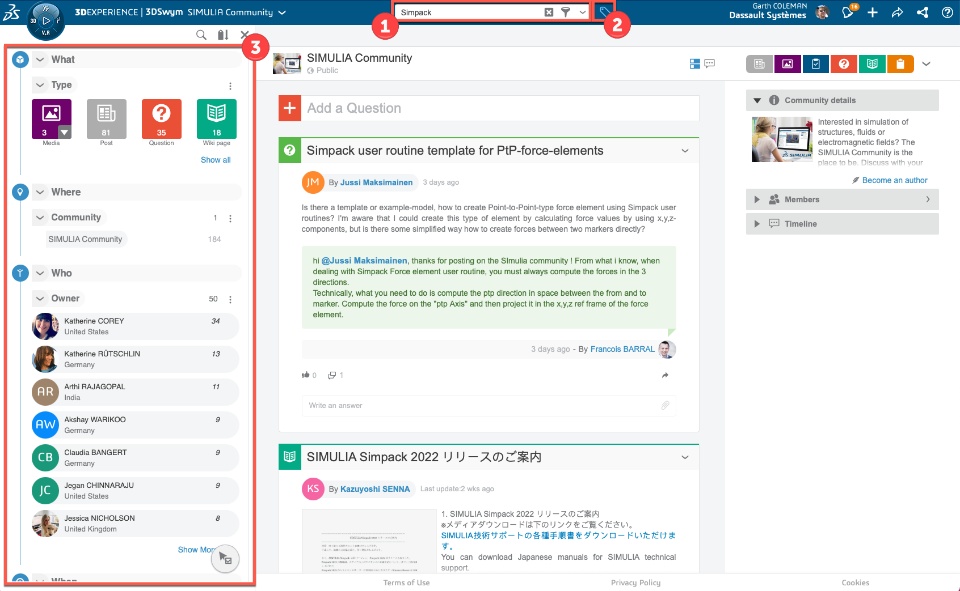Filter by Wiki page type tile
This screenshot has width=960, height=591.
click(217, 119)
